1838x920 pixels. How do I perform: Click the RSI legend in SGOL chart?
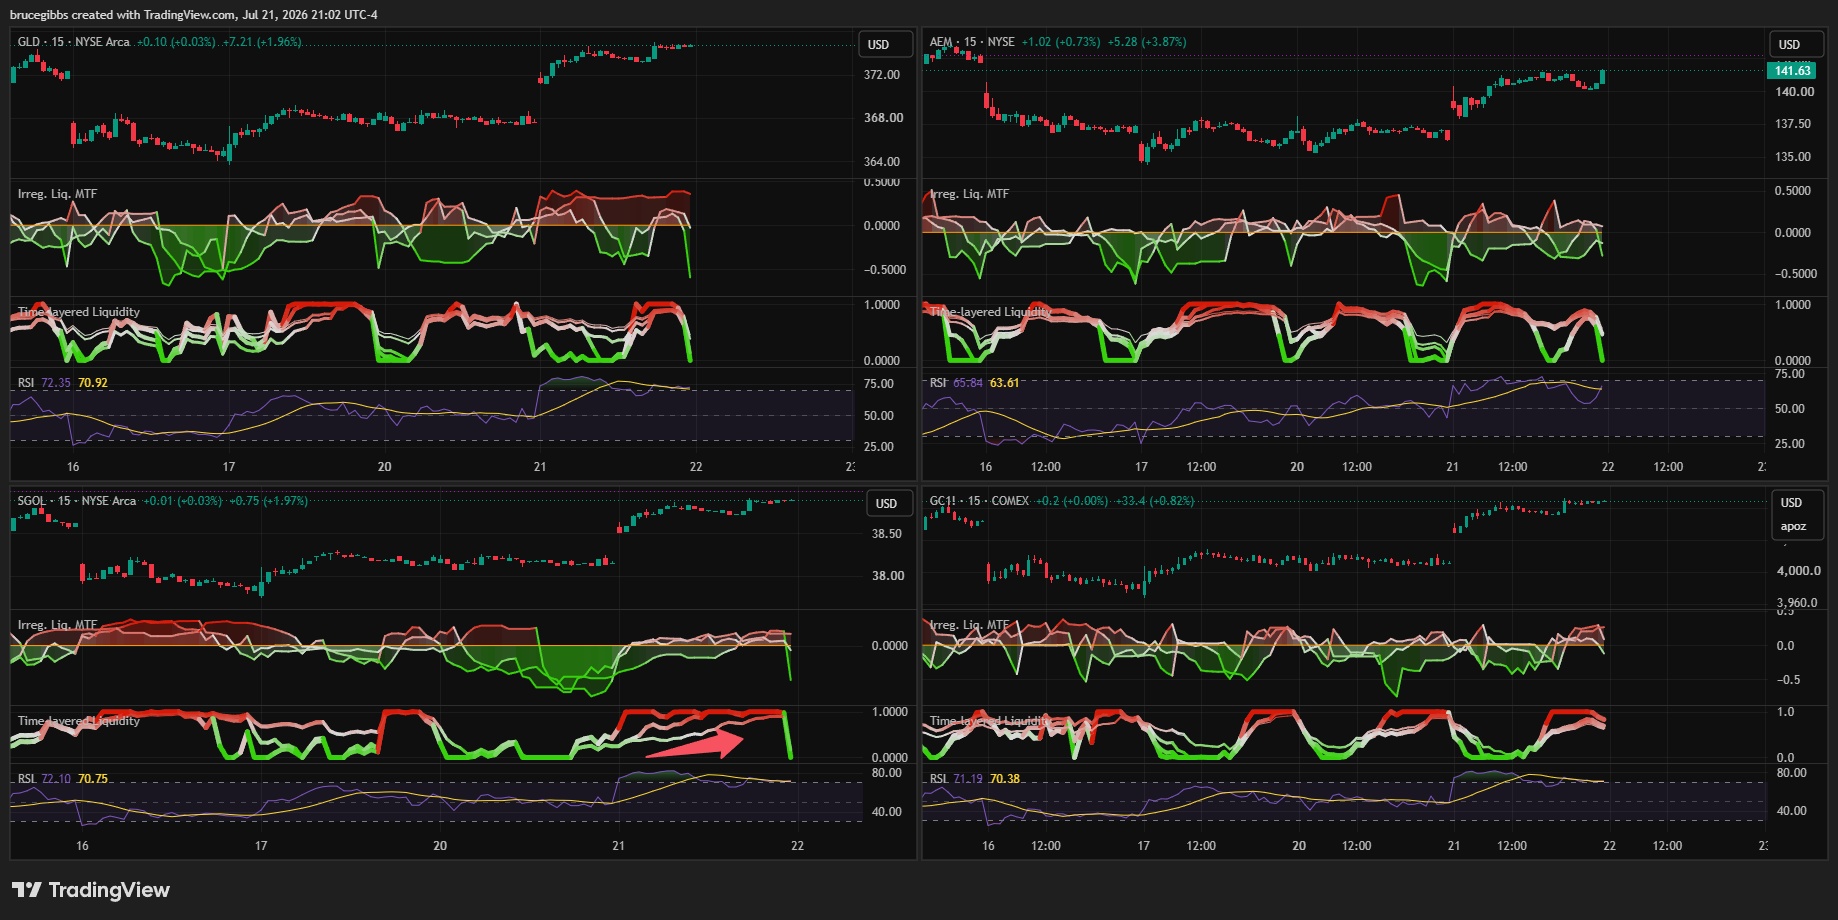coord(26,779)
